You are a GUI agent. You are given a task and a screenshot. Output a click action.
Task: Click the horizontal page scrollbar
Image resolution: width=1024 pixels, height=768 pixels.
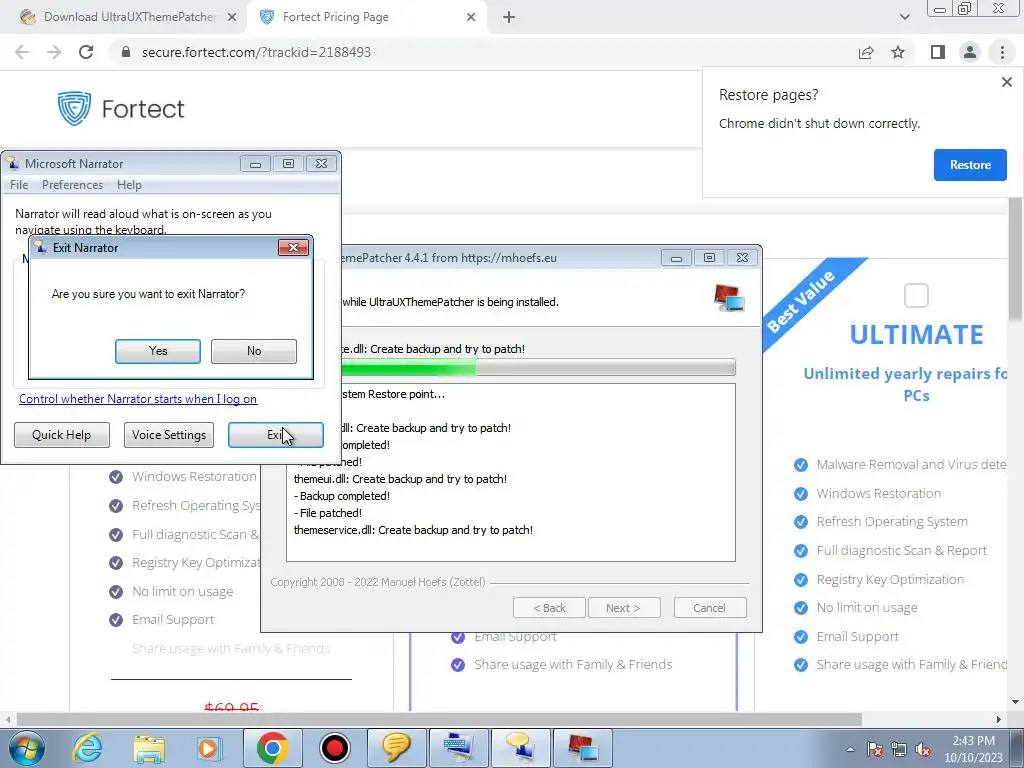[x=439, y=719]
